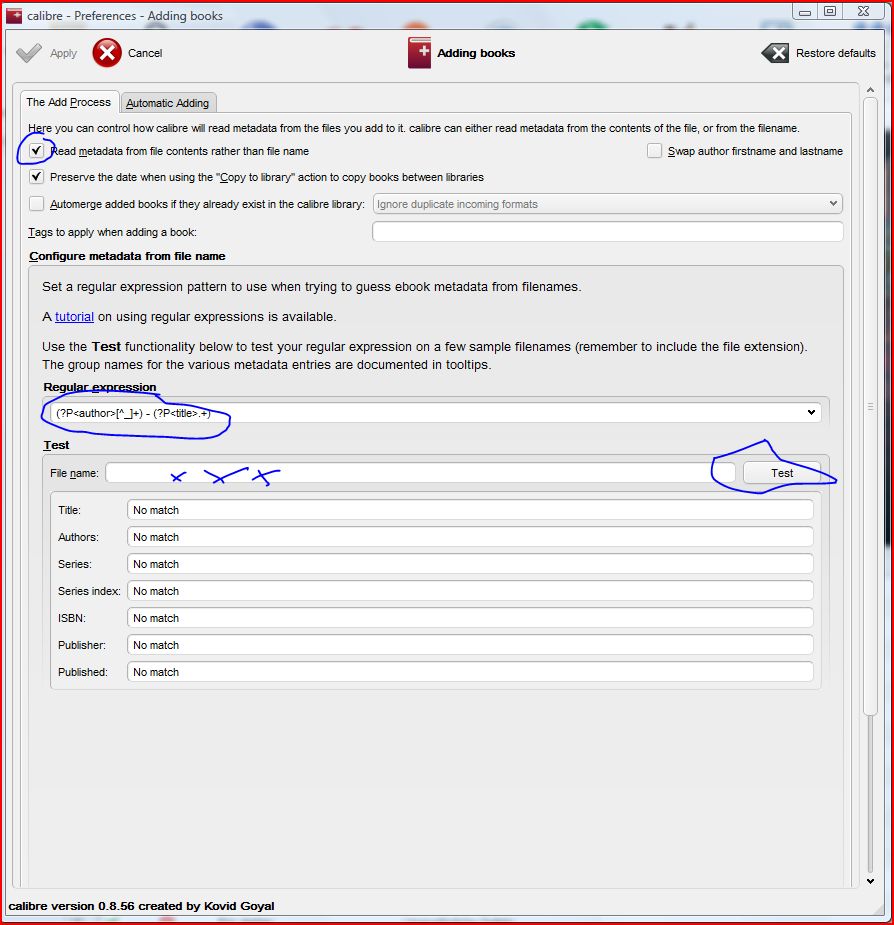The image size is (894, 925).
Task: Click the Test button
Action: click(x=782, y=473)
